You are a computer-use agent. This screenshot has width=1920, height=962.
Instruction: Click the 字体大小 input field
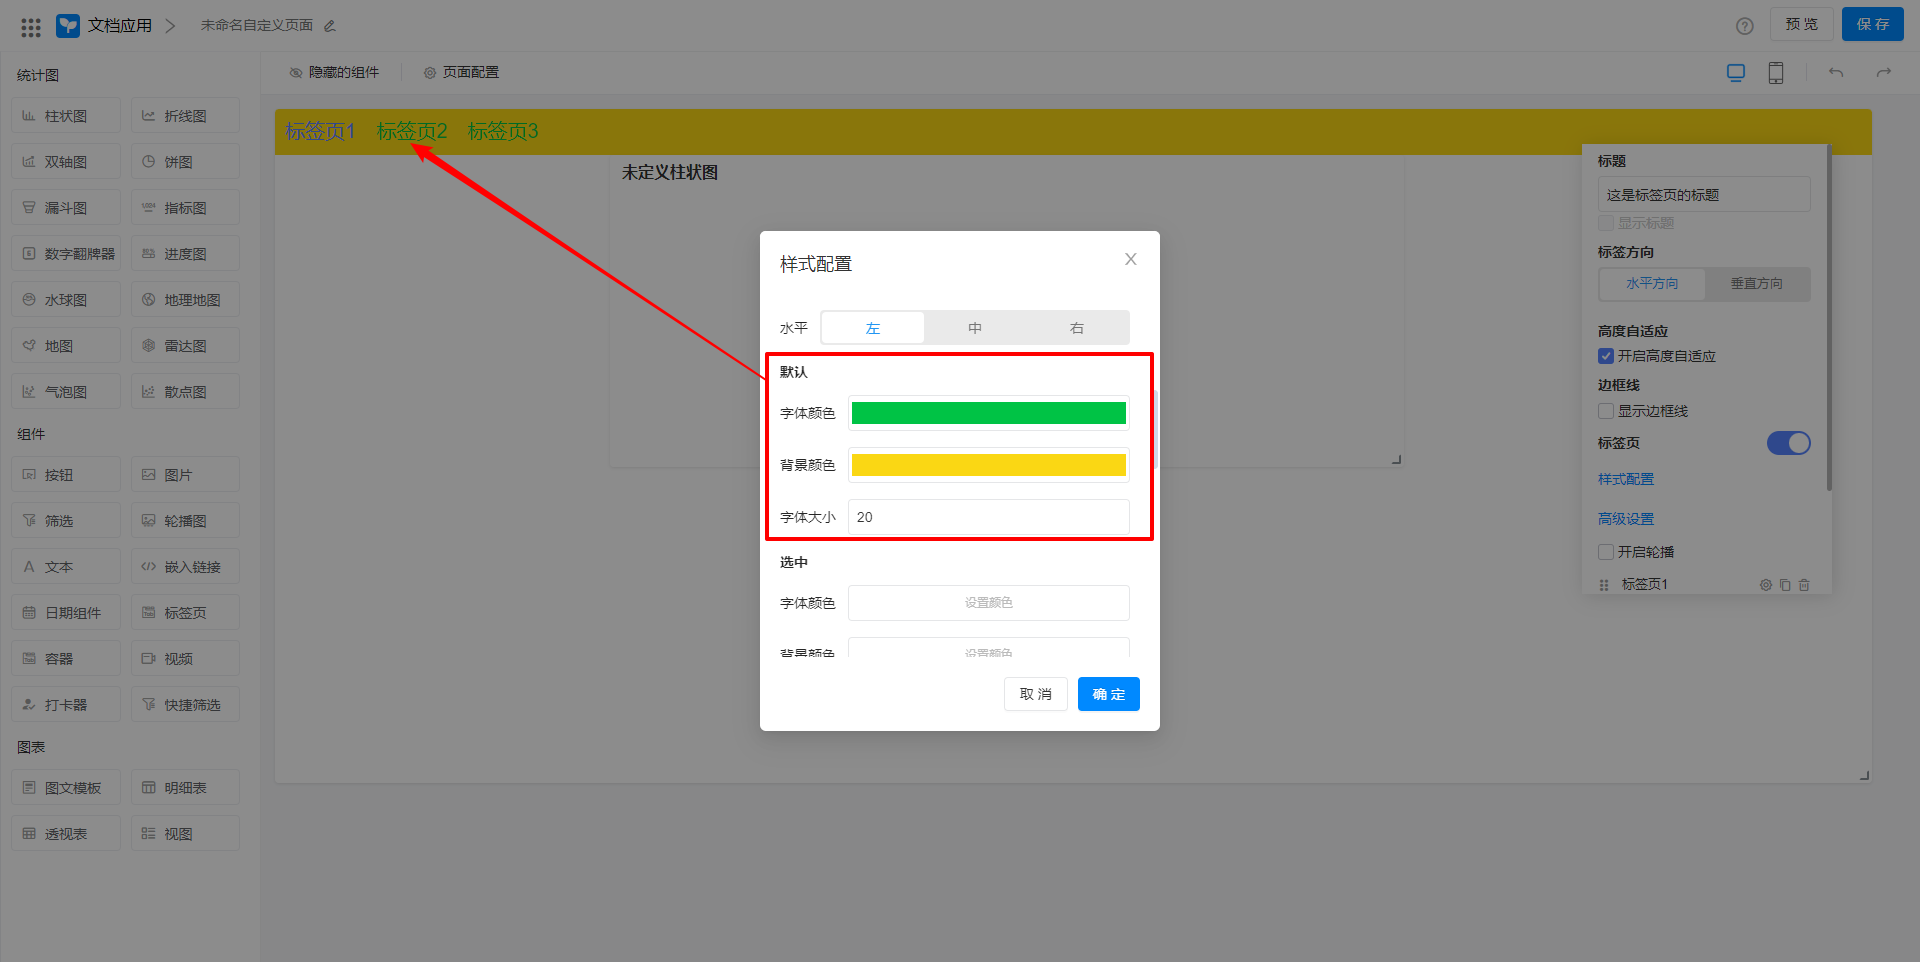click(988, 517)
